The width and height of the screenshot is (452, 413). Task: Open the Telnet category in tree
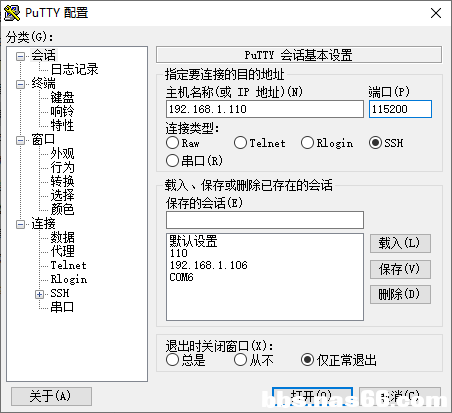coord(68,265)
